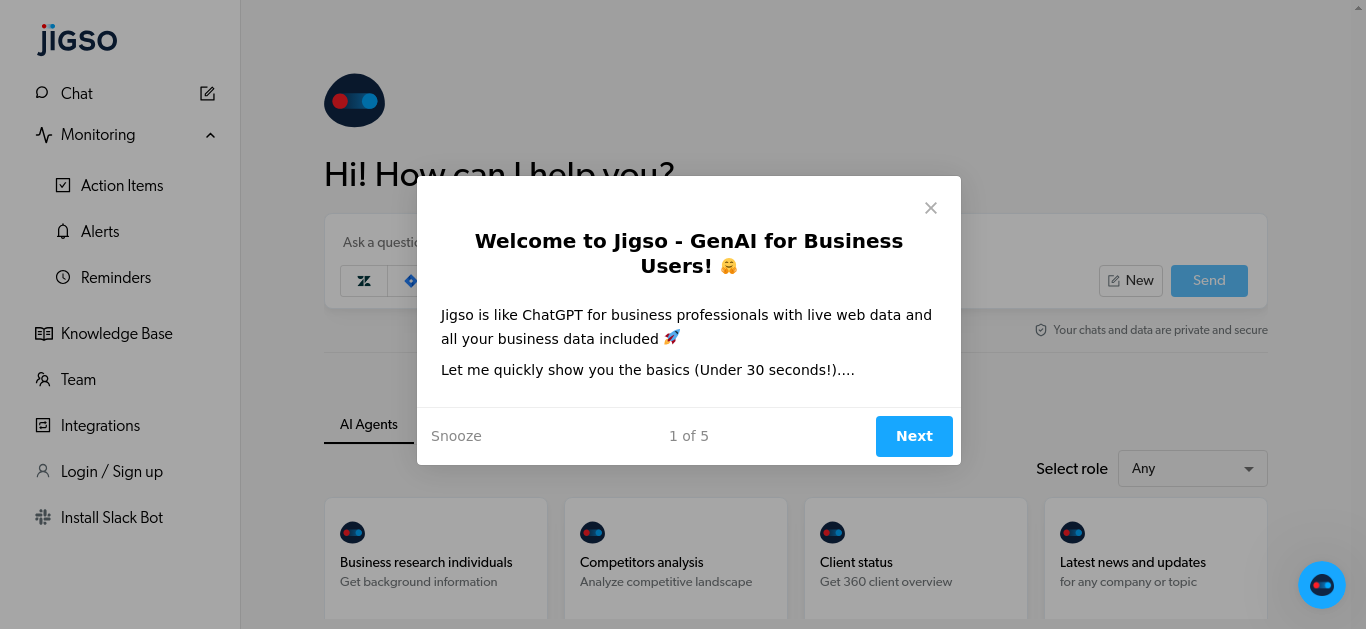The width and height of the screenshot is (1366, 629).
Task: Open the Client status agent card
Action: coord(916,558)
